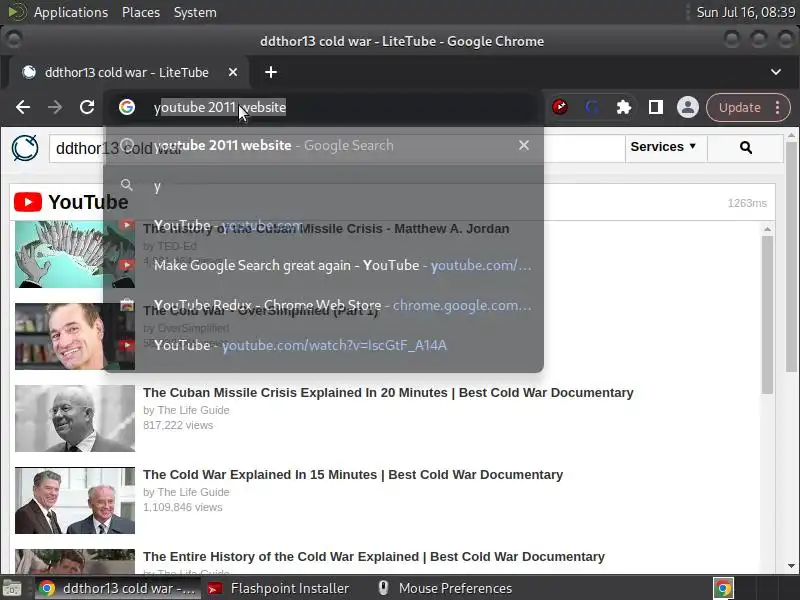
Task: Click the page scrollbar down arrow
Action: pos(791,565)
